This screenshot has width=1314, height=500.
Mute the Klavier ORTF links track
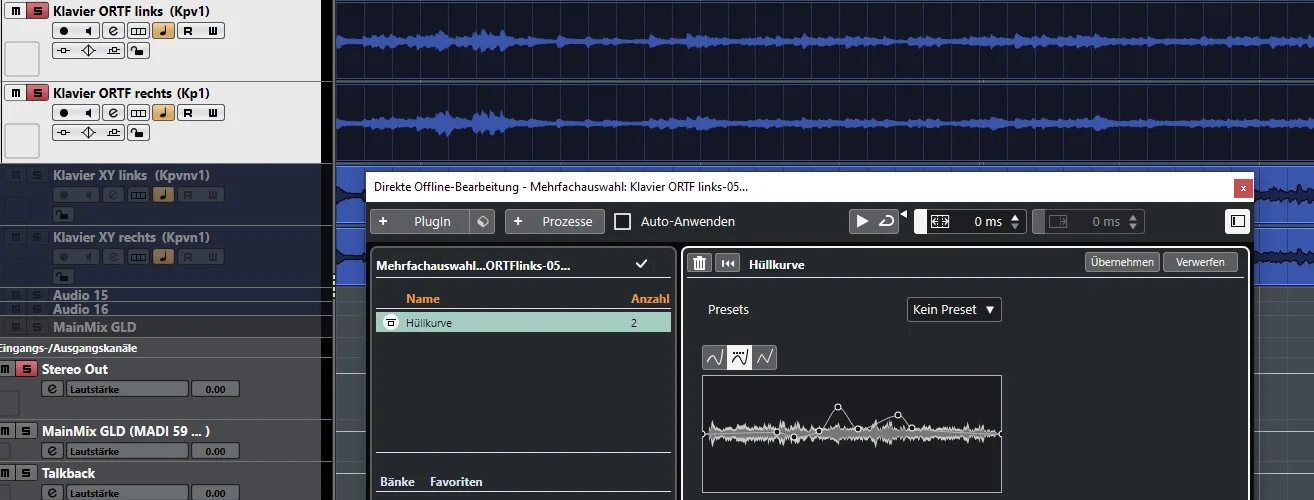tap(15, 10)
